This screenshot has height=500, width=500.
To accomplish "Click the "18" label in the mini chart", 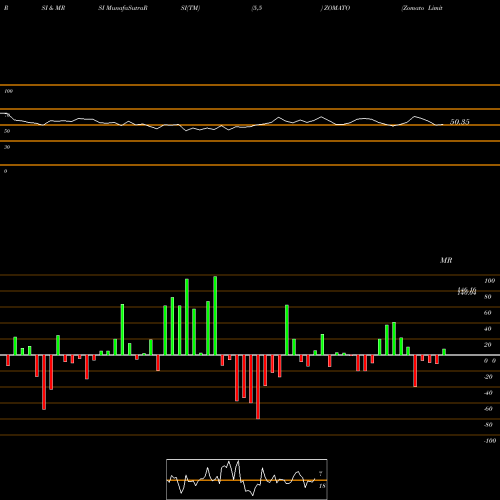I will coord(322,486).
